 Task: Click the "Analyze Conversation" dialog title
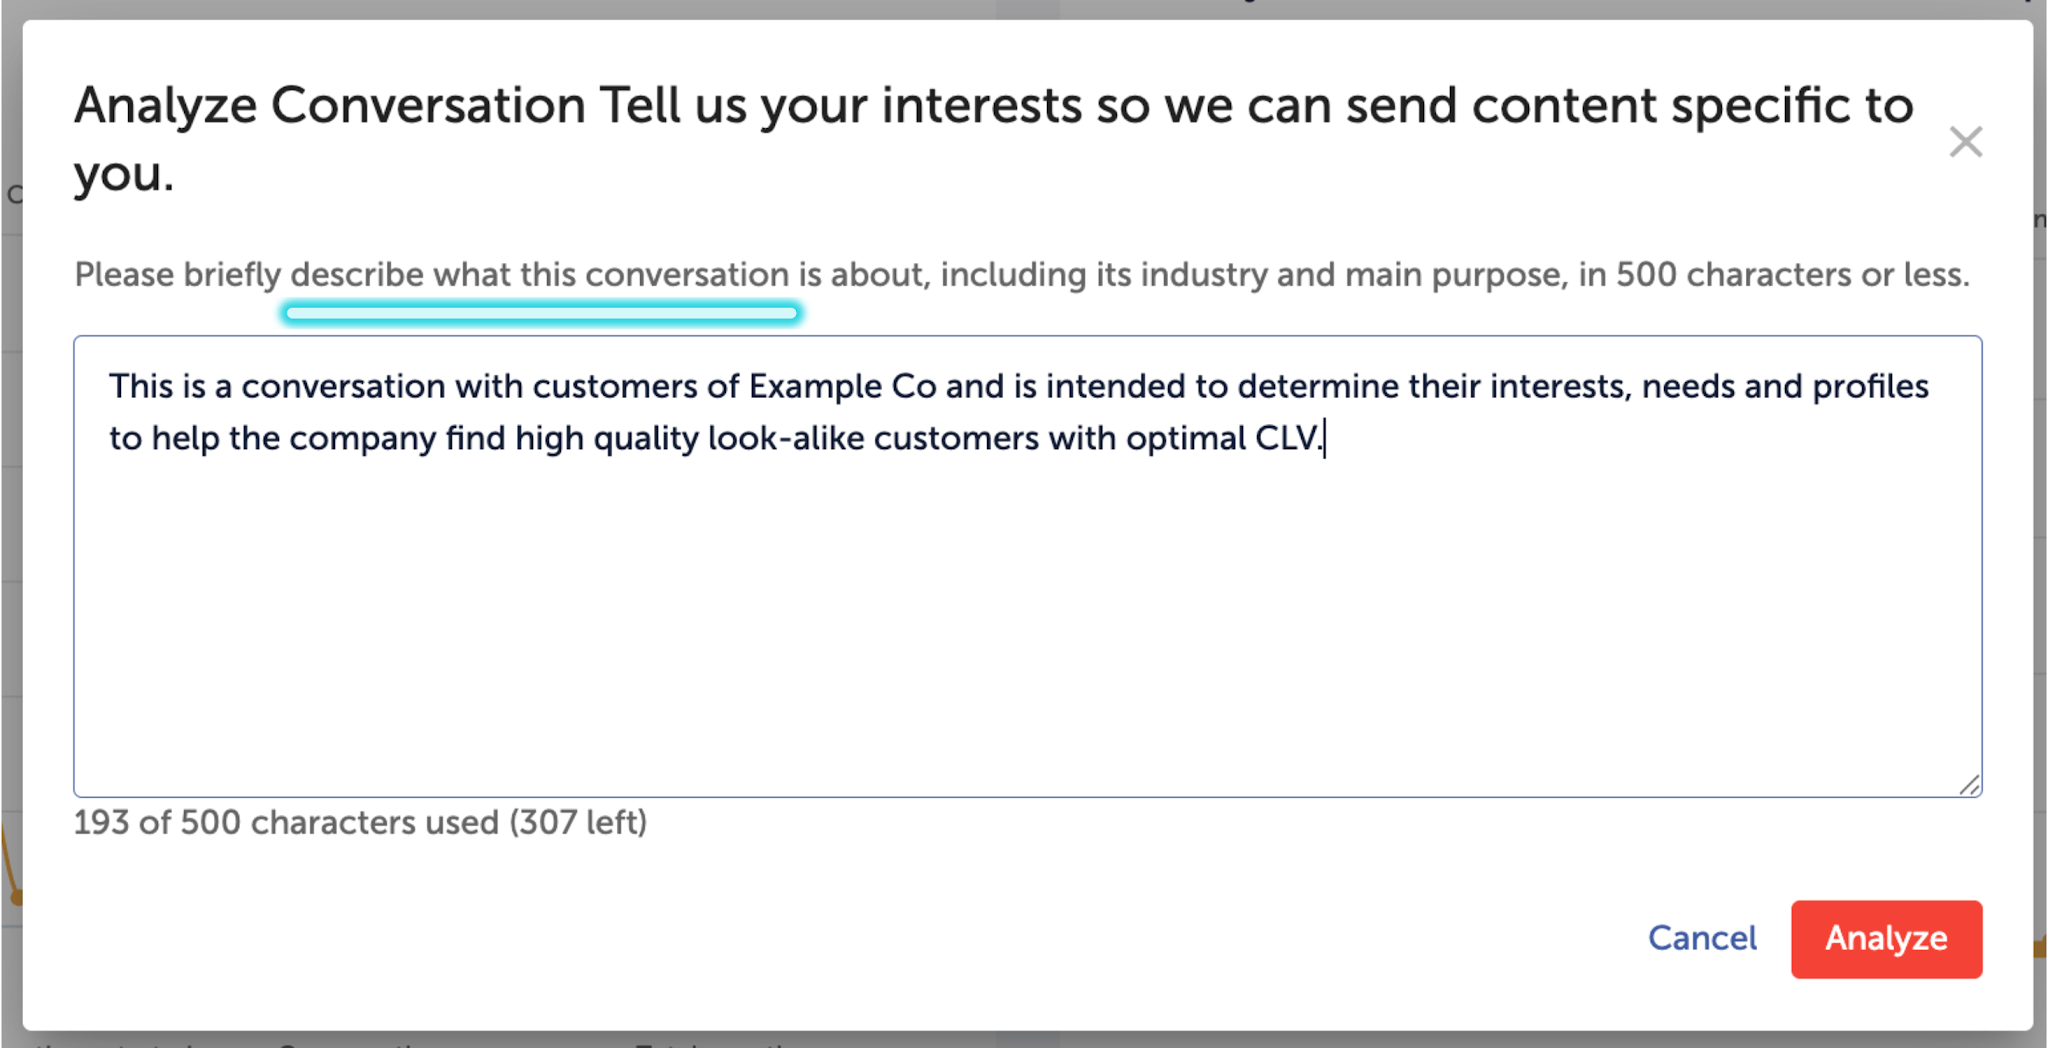[329, 106]
